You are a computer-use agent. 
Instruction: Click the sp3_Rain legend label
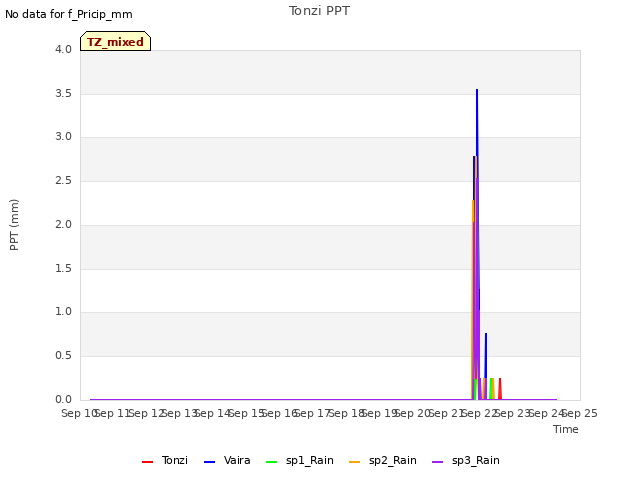(476, 460)
